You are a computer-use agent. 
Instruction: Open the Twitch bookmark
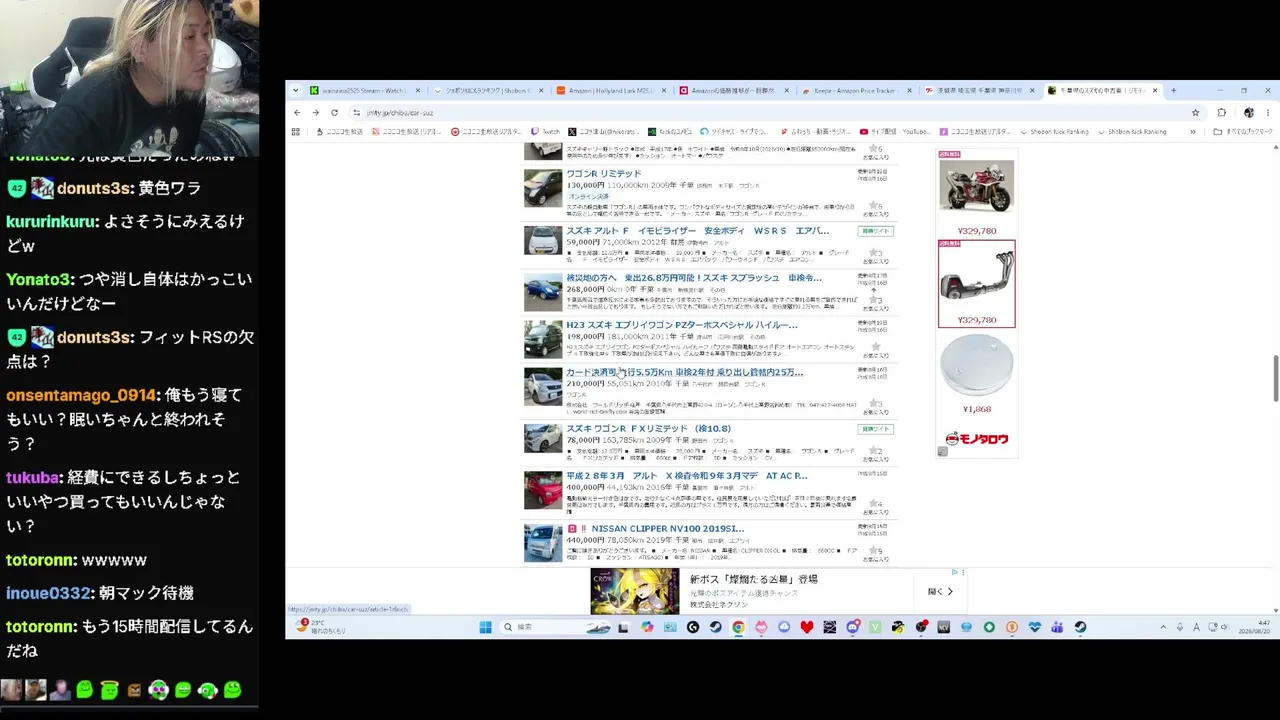tap(546, 131)
